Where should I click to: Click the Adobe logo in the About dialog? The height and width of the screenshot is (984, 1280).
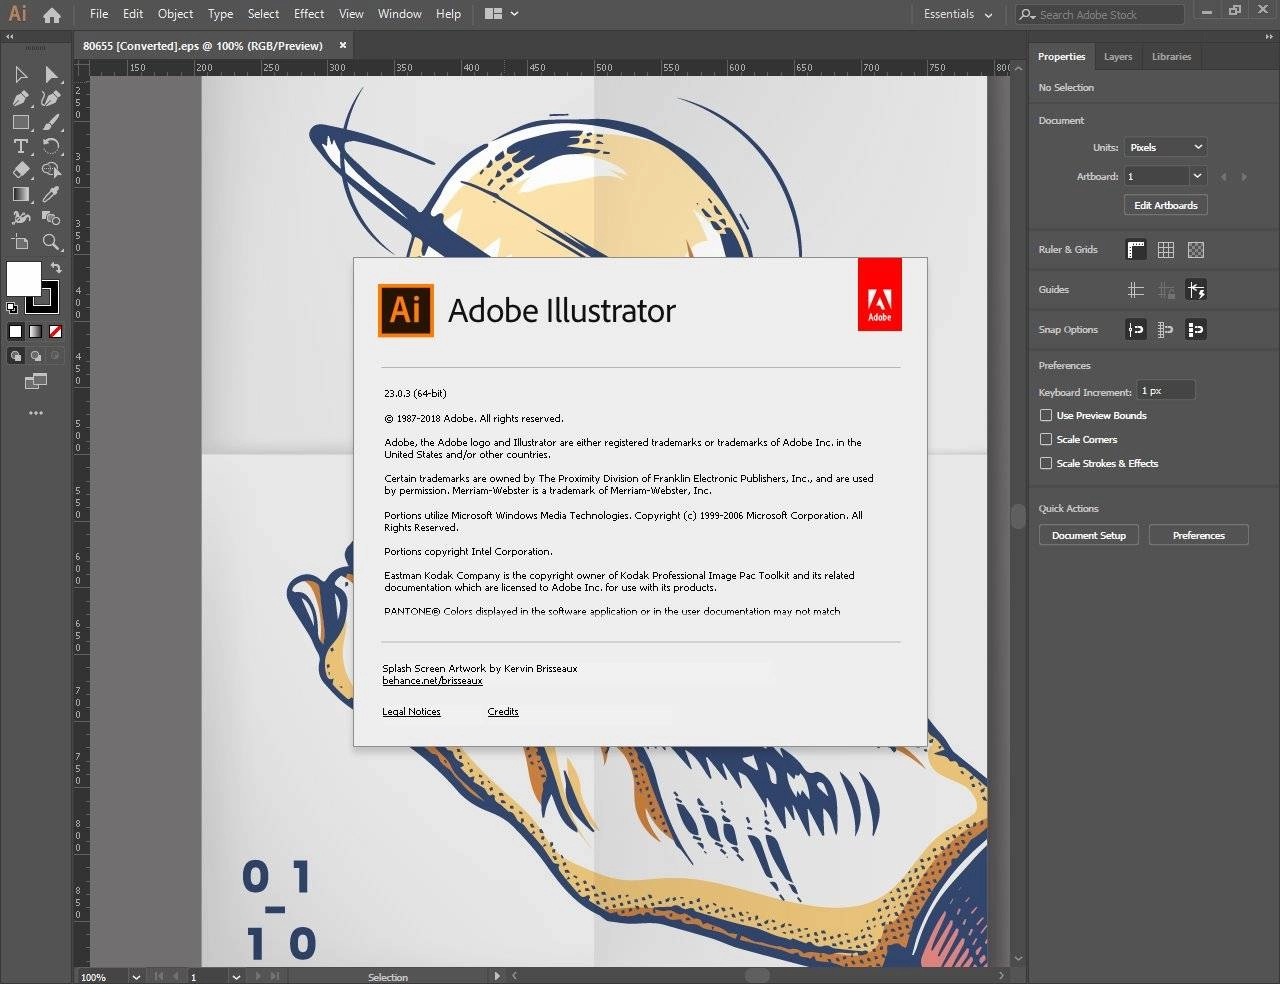click(880, 295)
